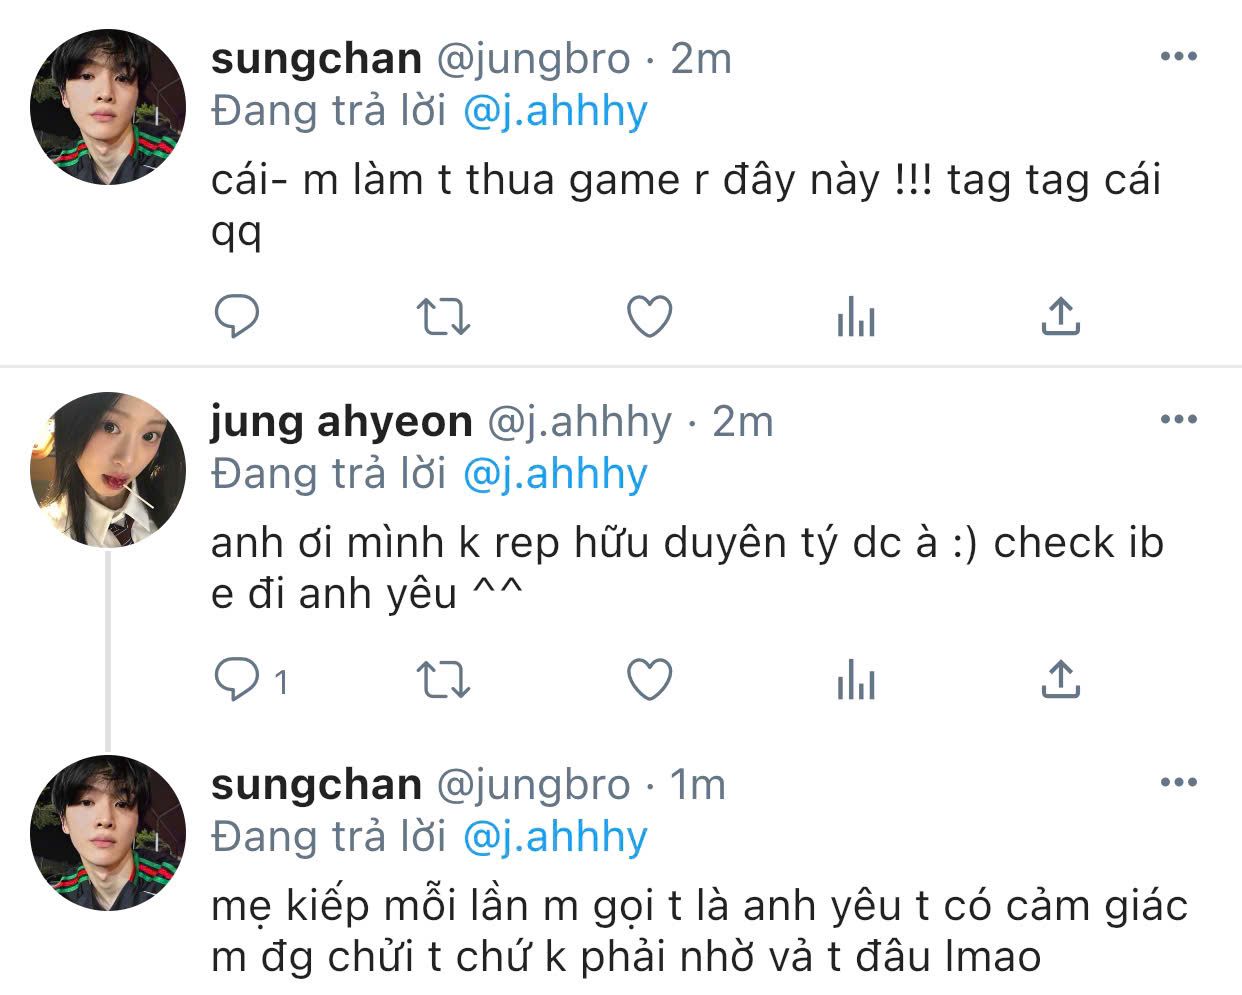
Task: Retweet sungchan's tweet about losing the game
Action: [442, 318]
